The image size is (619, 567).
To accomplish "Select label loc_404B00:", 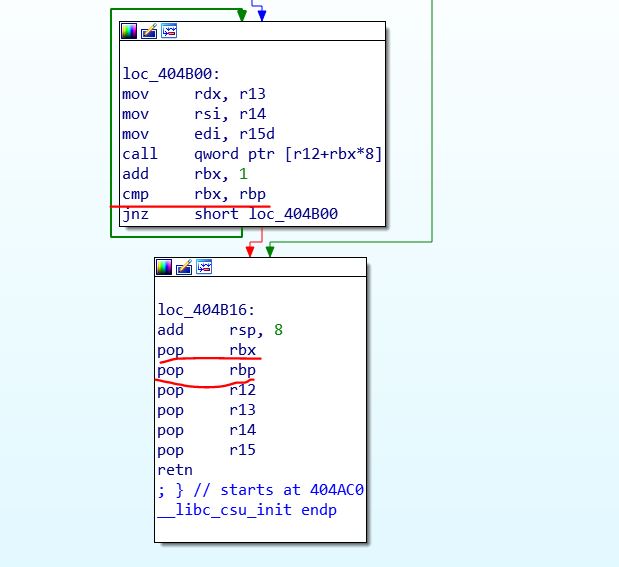I will coord(171,74).
